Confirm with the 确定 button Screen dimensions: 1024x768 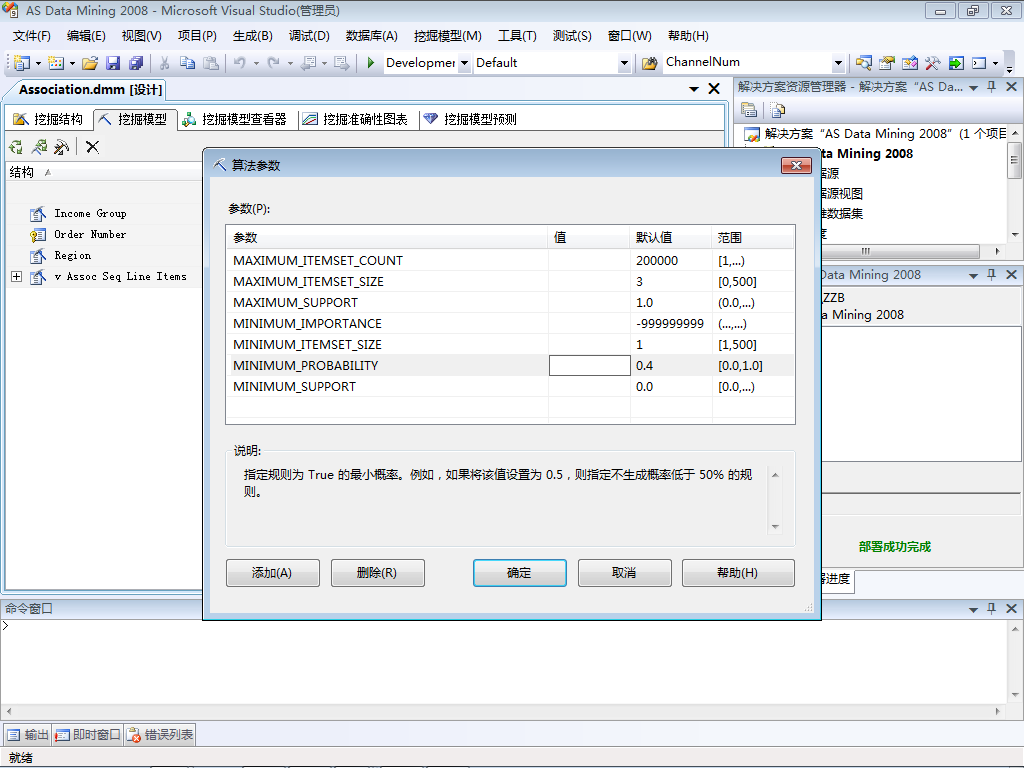(520, 573)
